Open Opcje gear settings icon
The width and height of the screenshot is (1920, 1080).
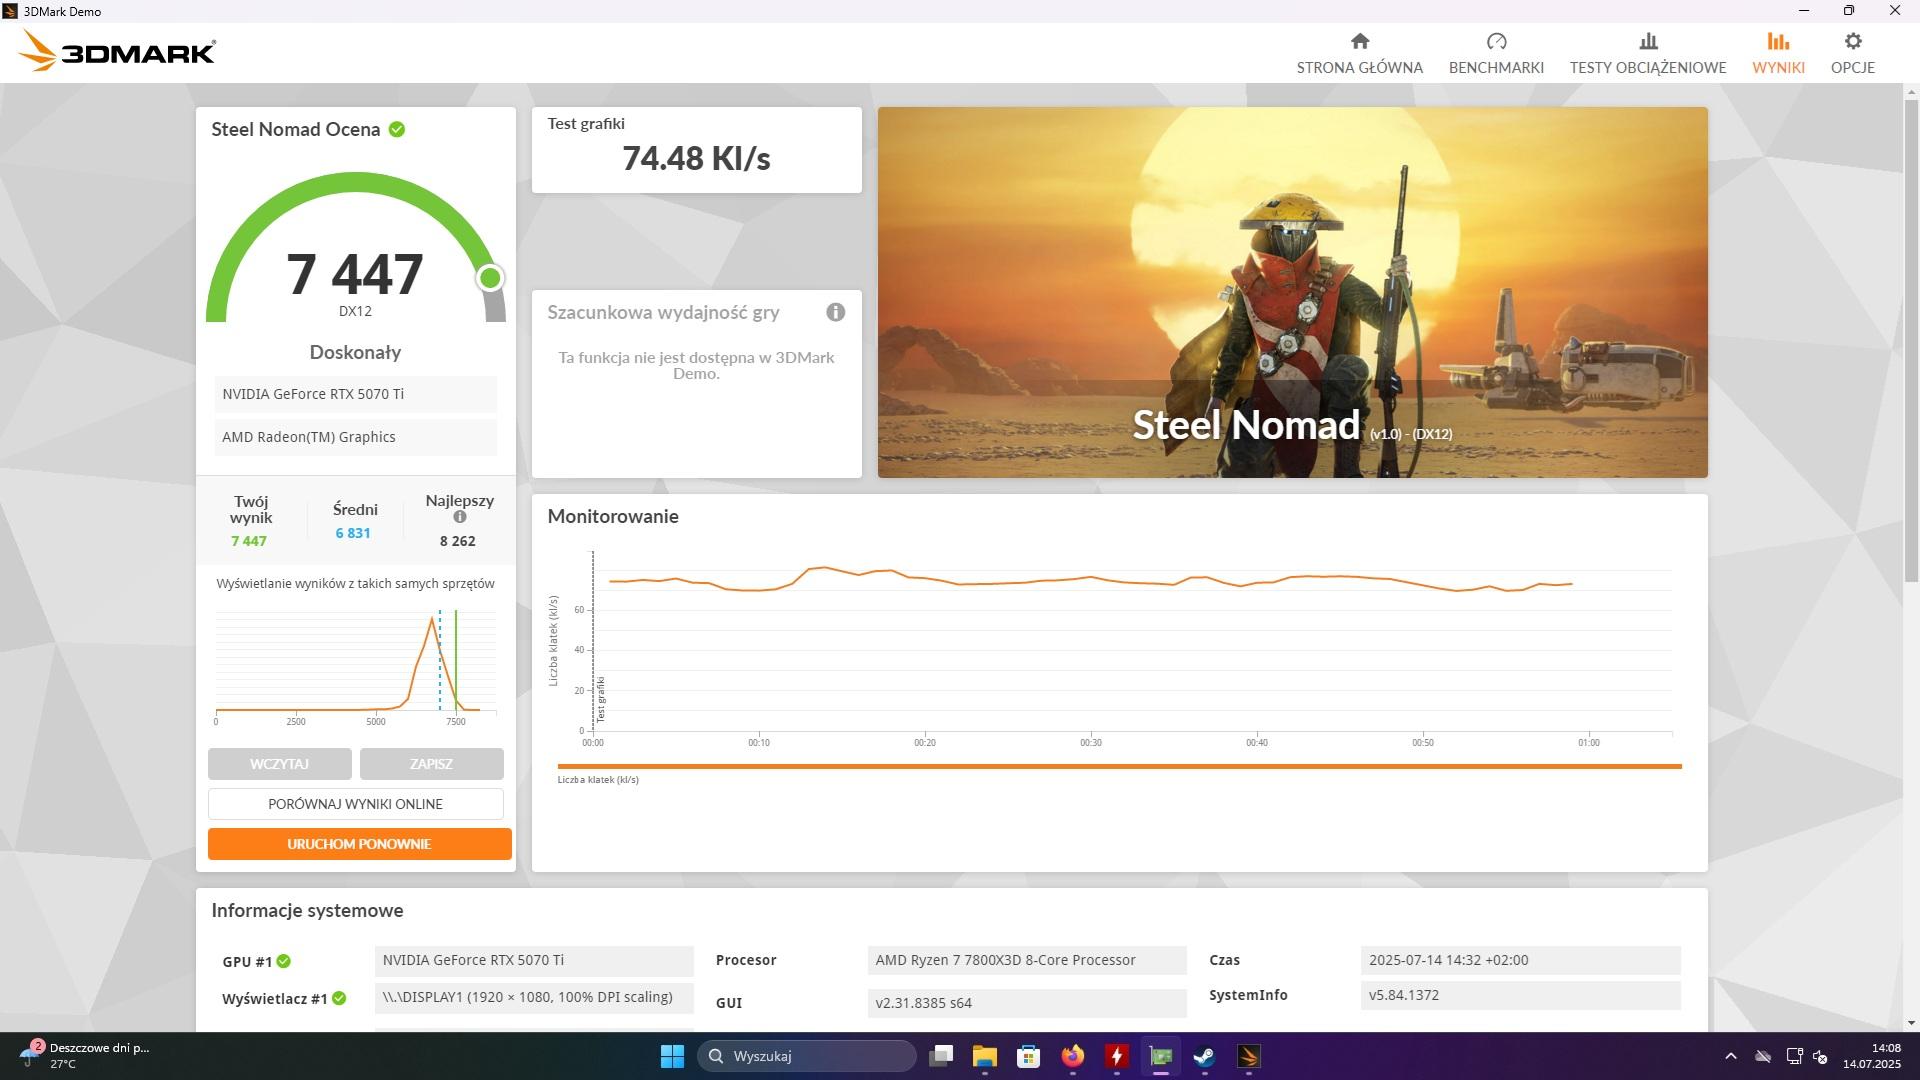pyautogui.click(x=1852, y=42)
